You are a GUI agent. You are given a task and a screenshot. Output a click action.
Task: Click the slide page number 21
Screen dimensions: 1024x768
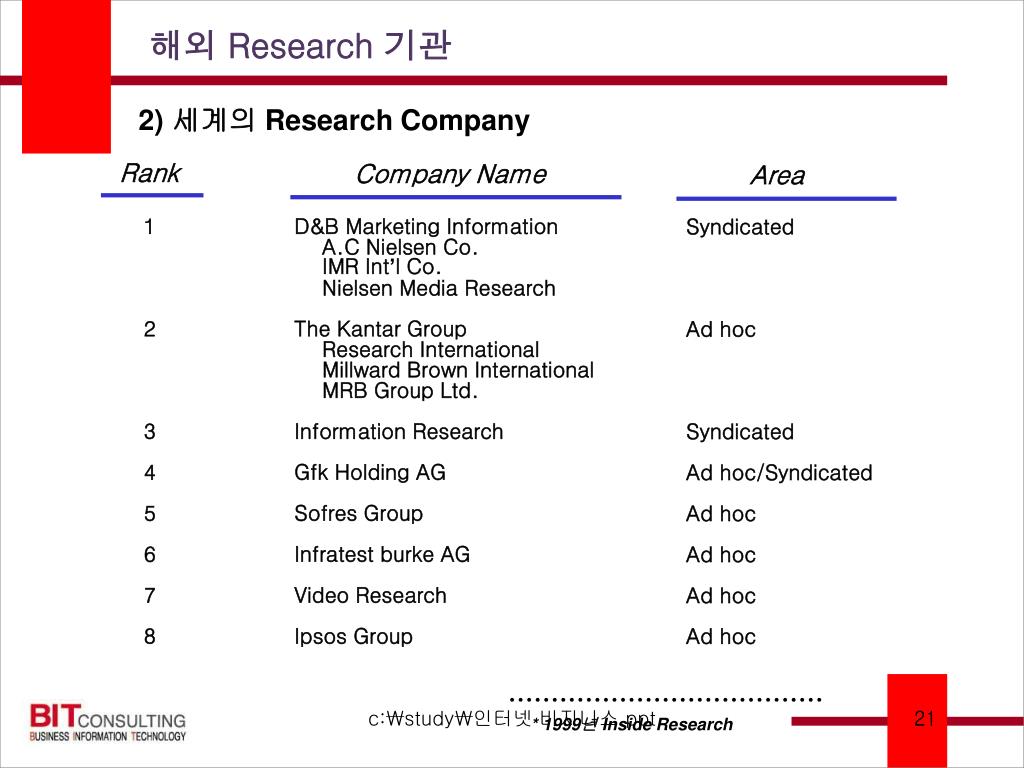(924, 719)
